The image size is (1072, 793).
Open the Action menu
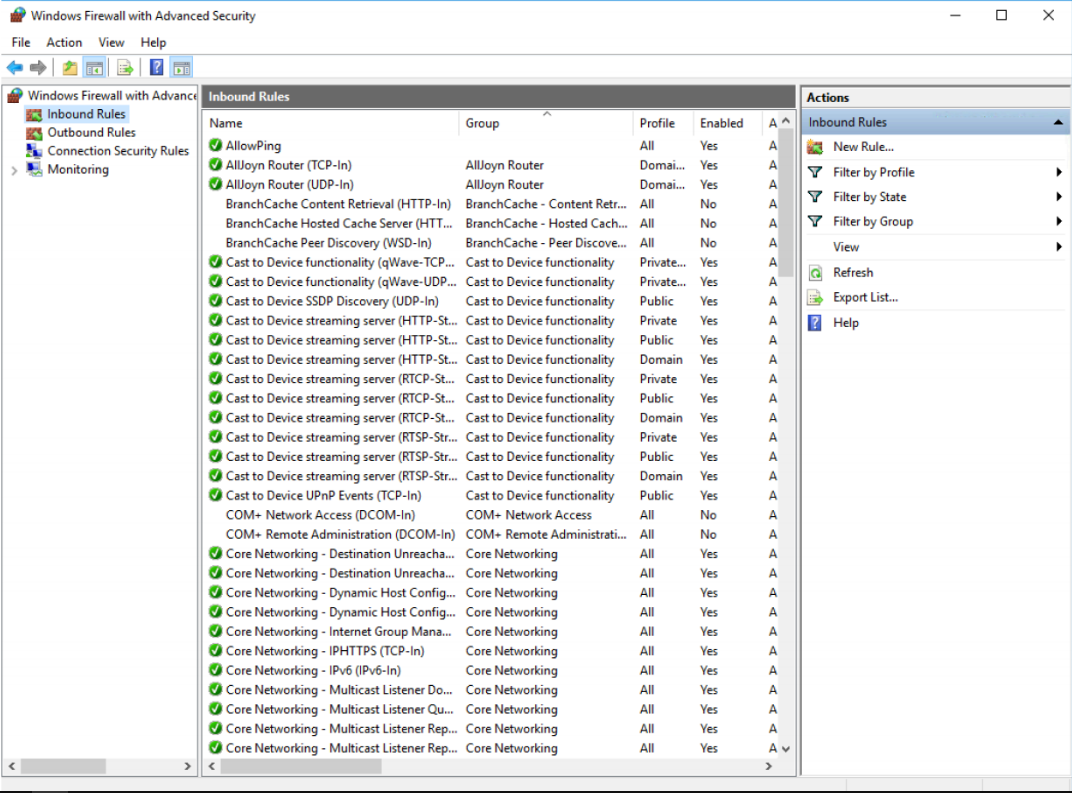64,42
